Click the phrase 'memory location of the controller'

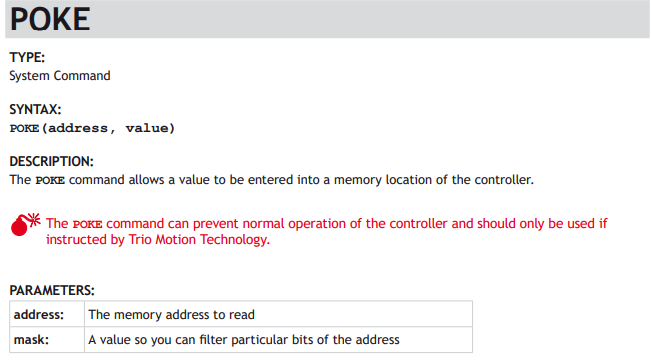[x=433, y=180]
